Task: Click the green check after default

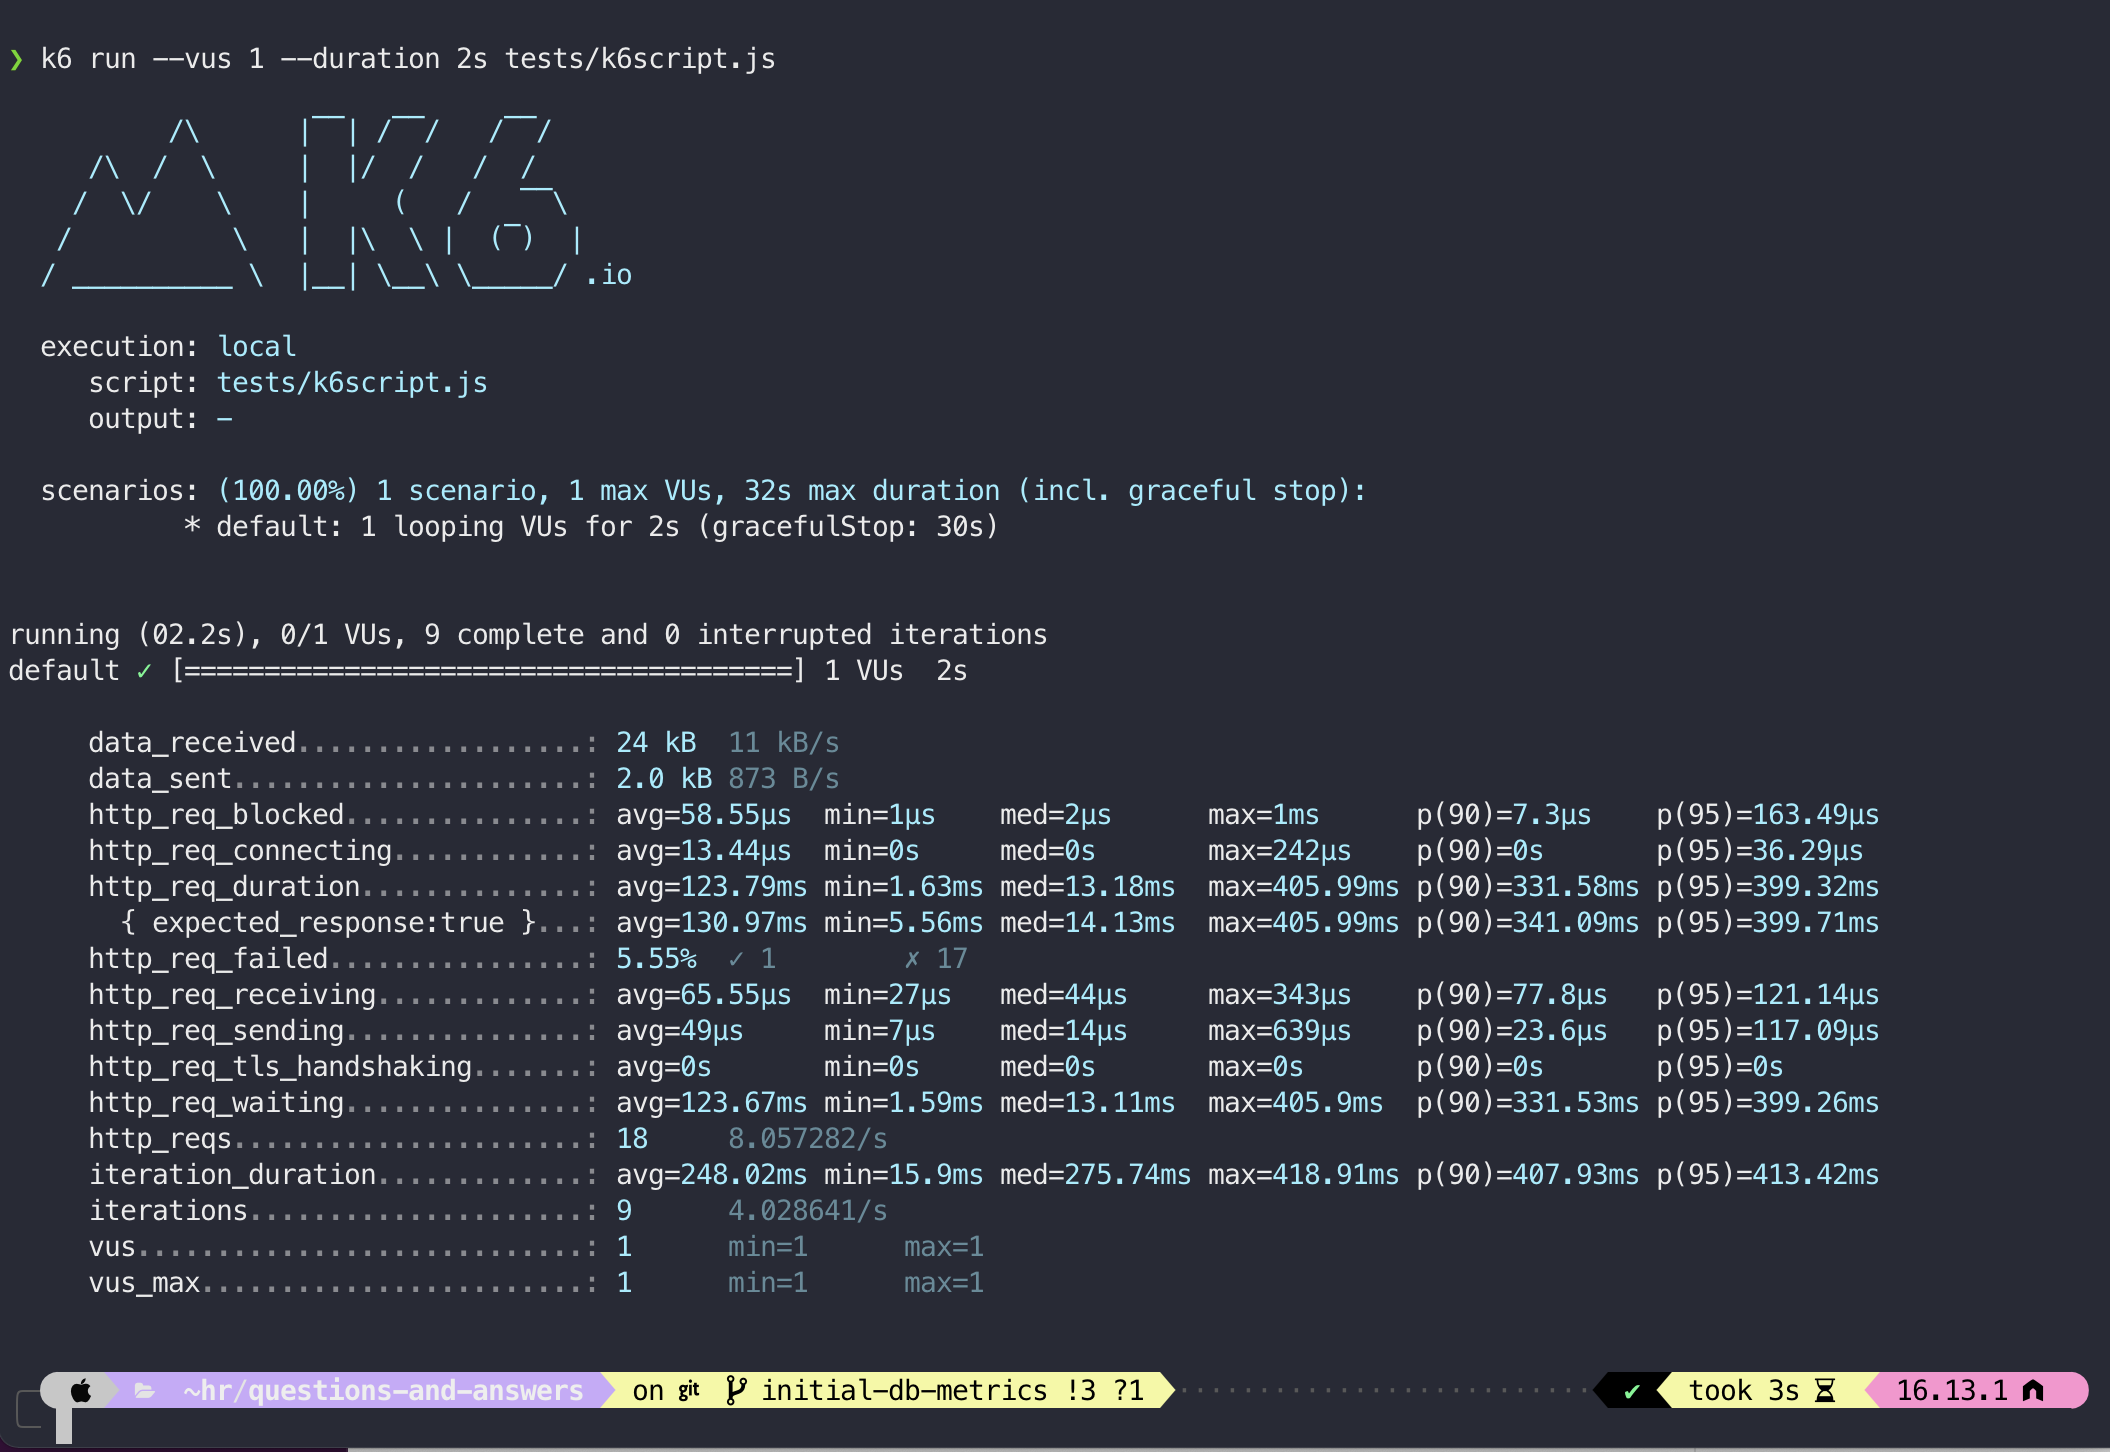Action: coord(144,671)
